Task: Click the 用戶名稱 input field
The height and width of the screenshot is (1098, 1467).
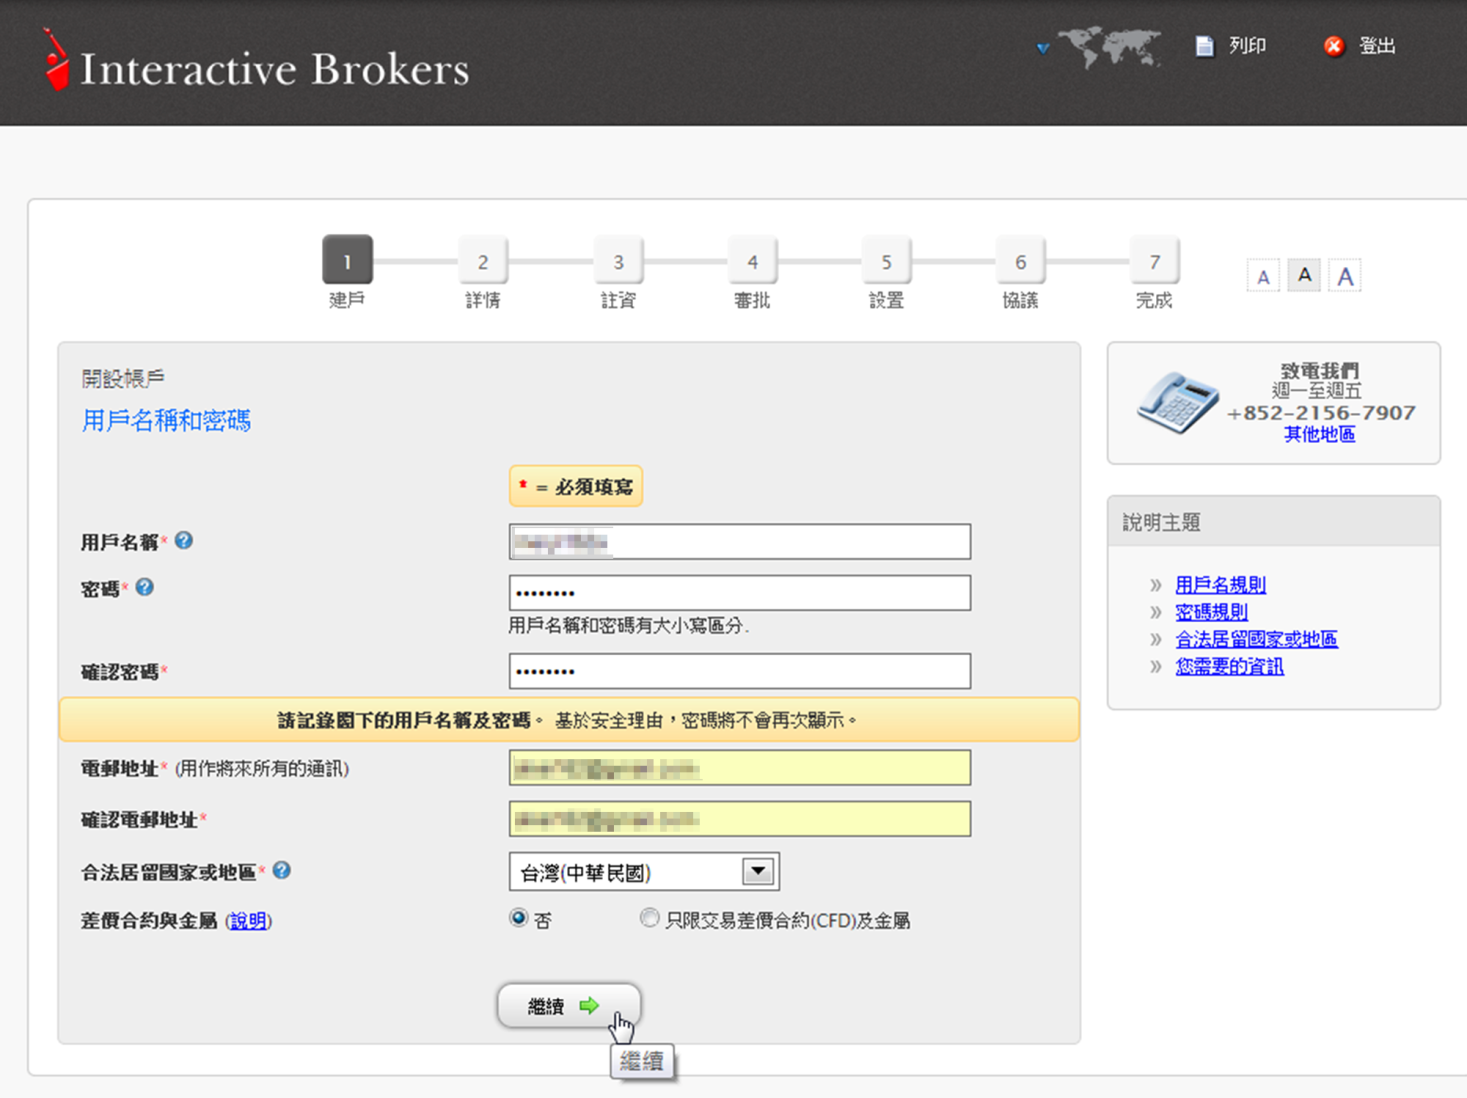Action: [x=740, y=542]
